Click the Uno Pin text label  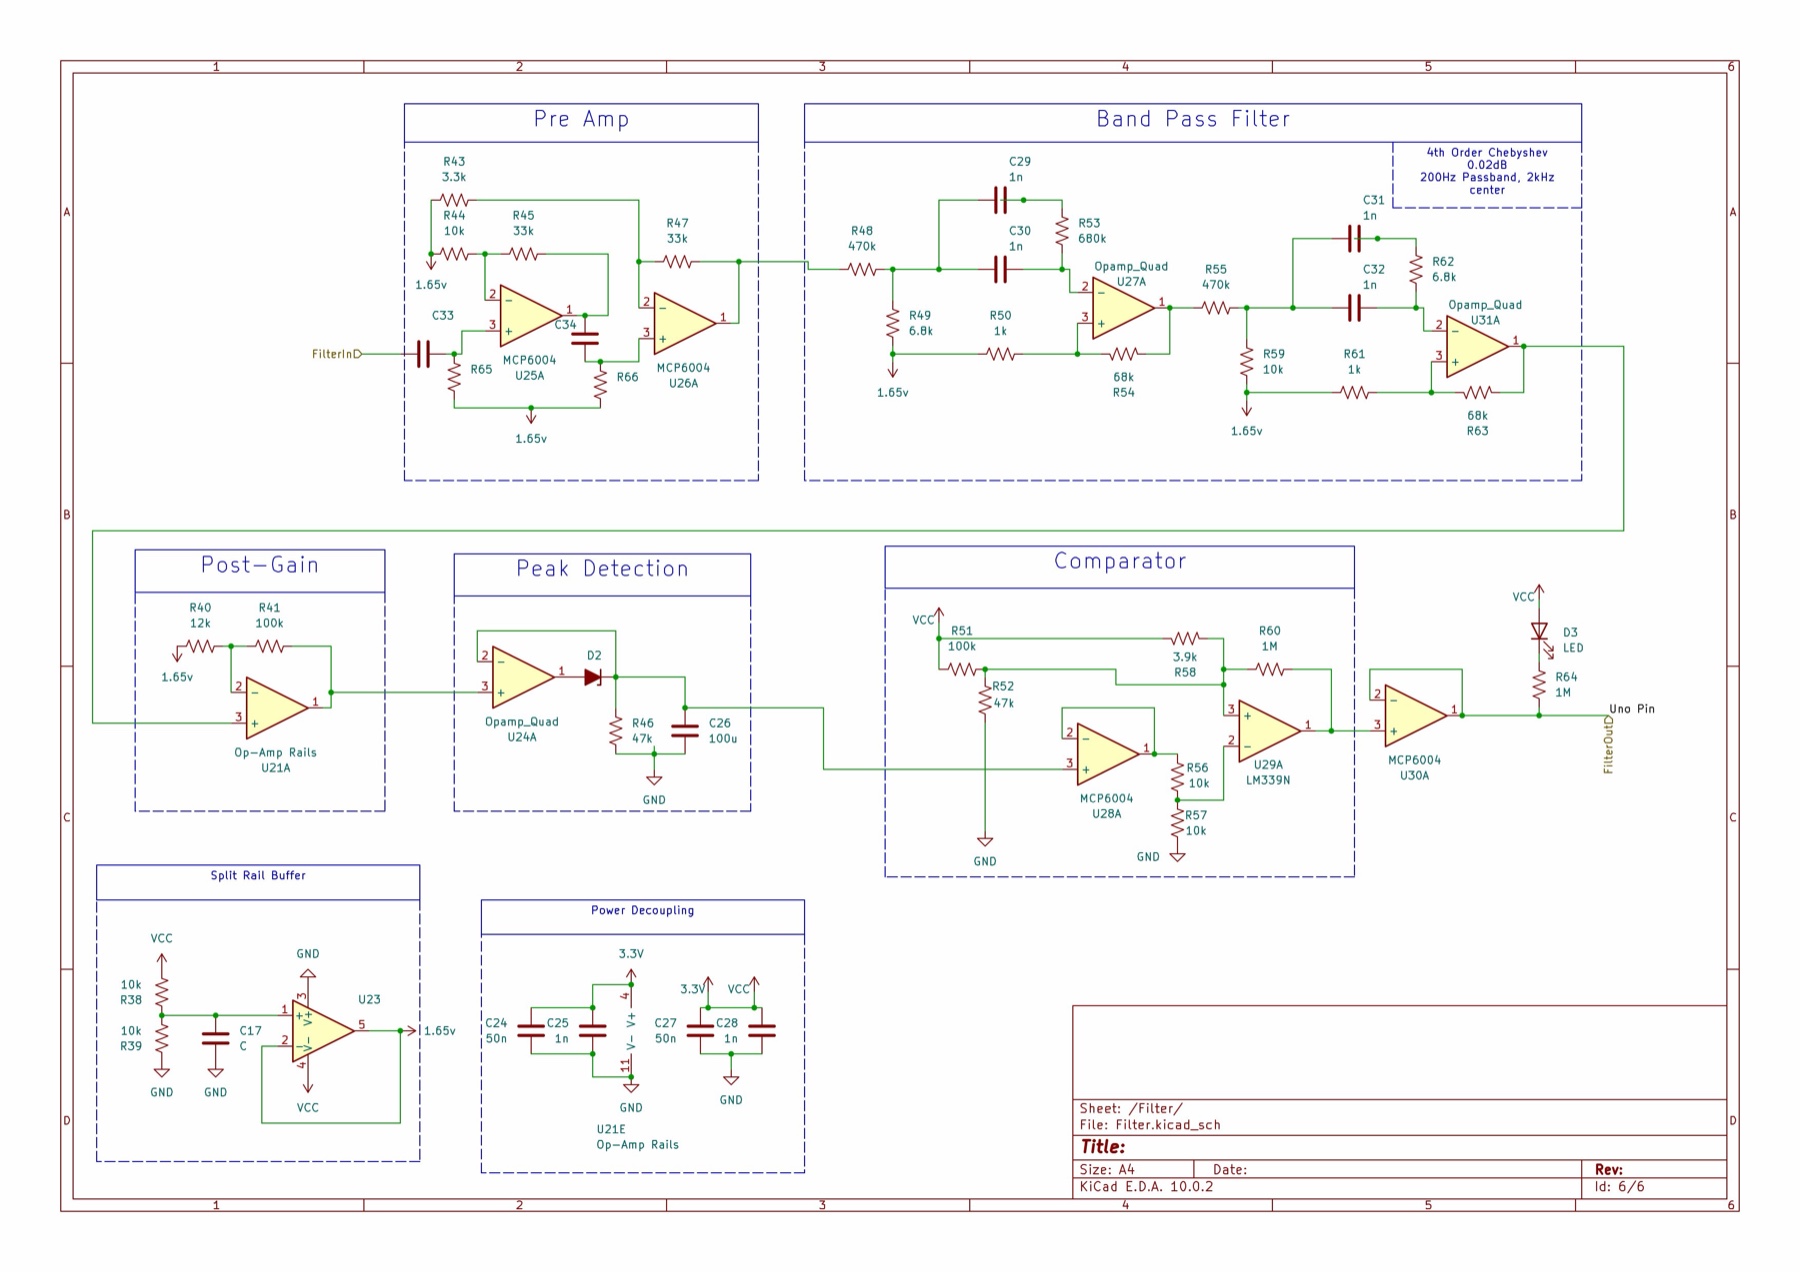pos(1632,709)
